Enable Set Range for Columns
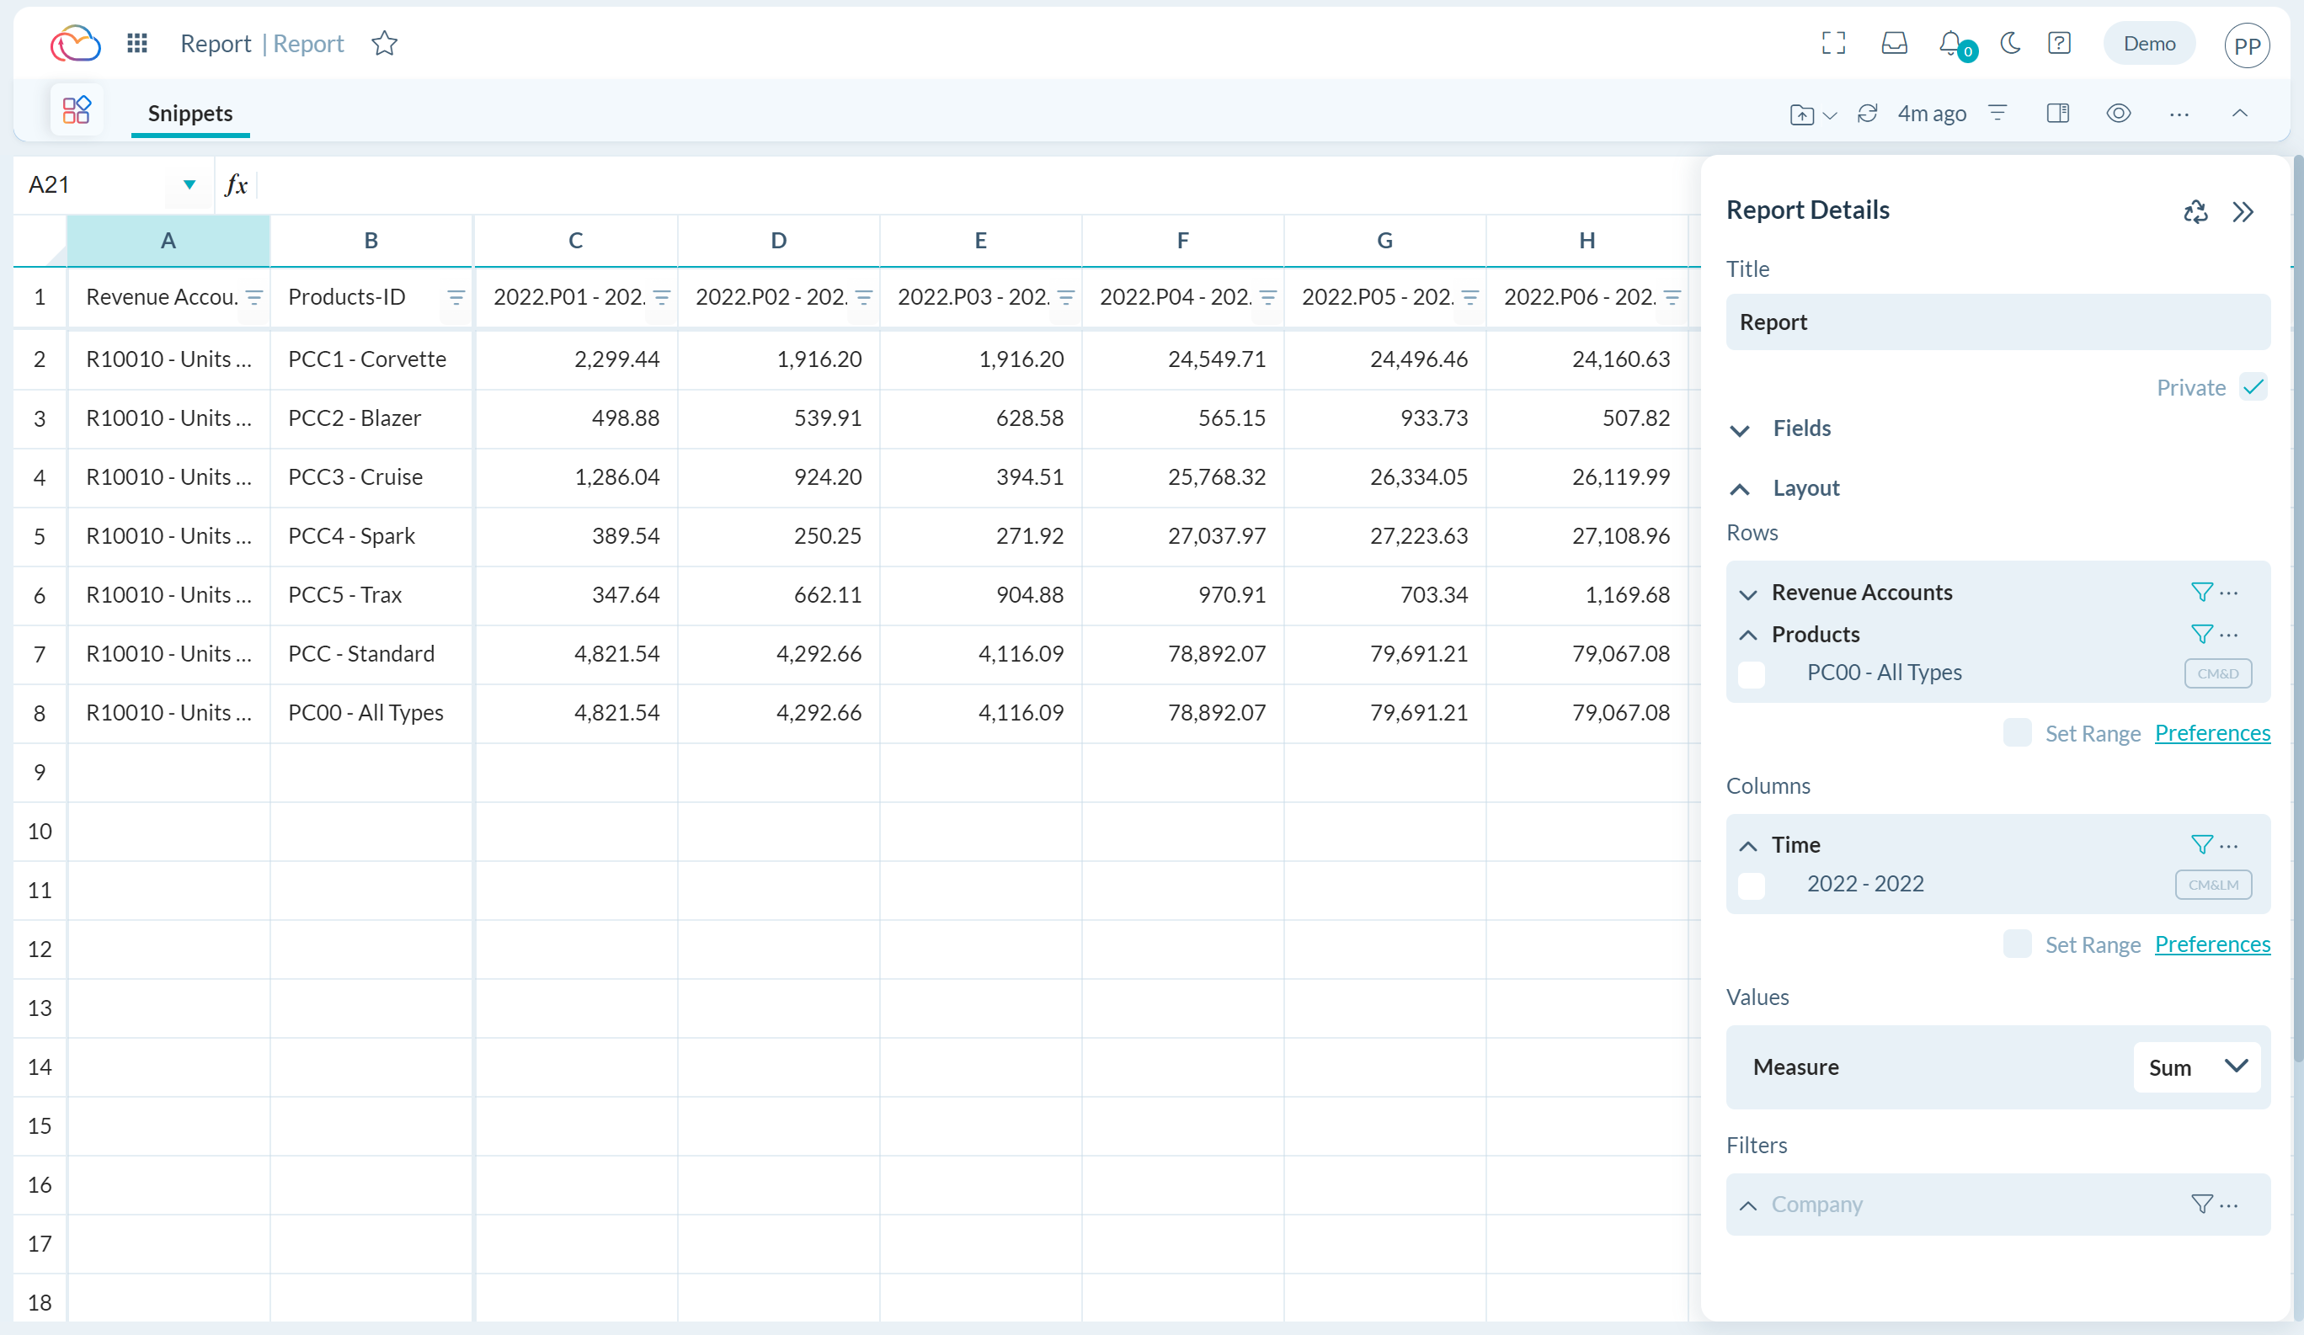Image resolution: width=2304 pixels, height=1335 pixels. 2017,944
